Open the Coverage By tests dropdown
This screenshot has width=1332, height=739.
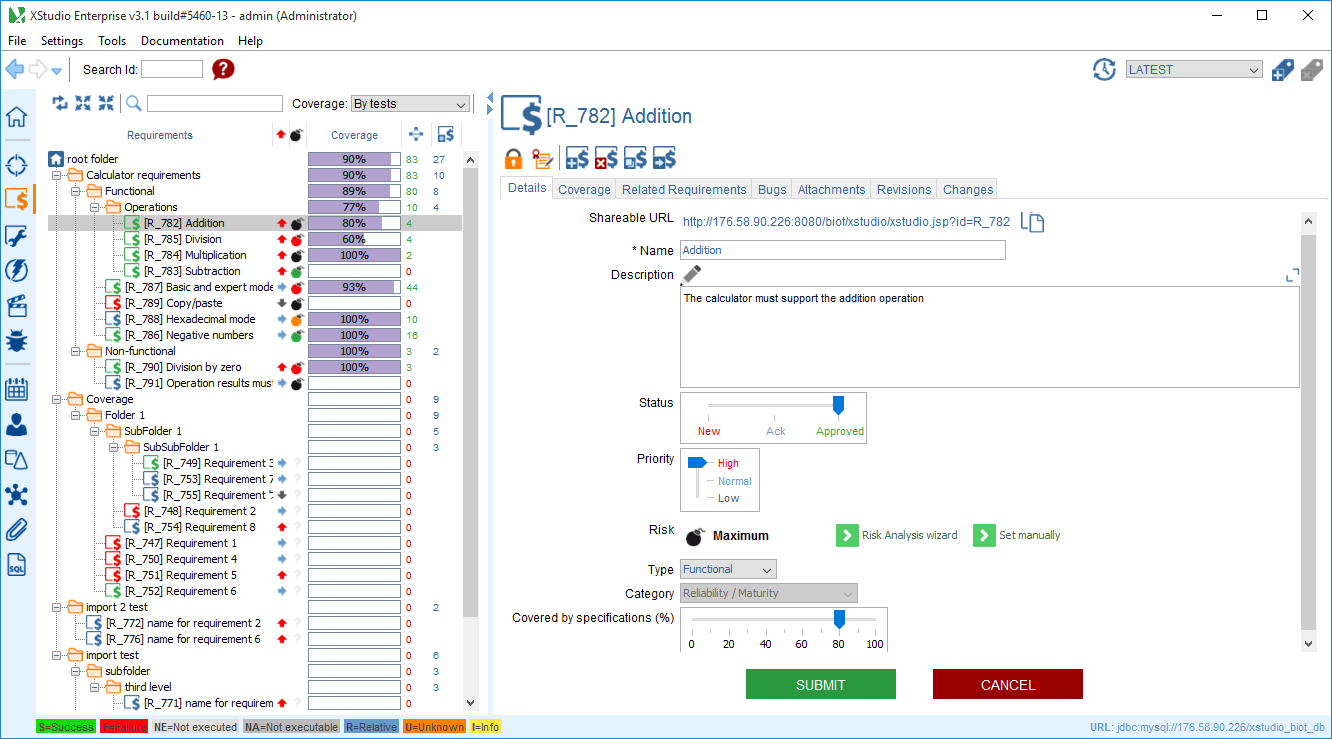coord(410,104)
